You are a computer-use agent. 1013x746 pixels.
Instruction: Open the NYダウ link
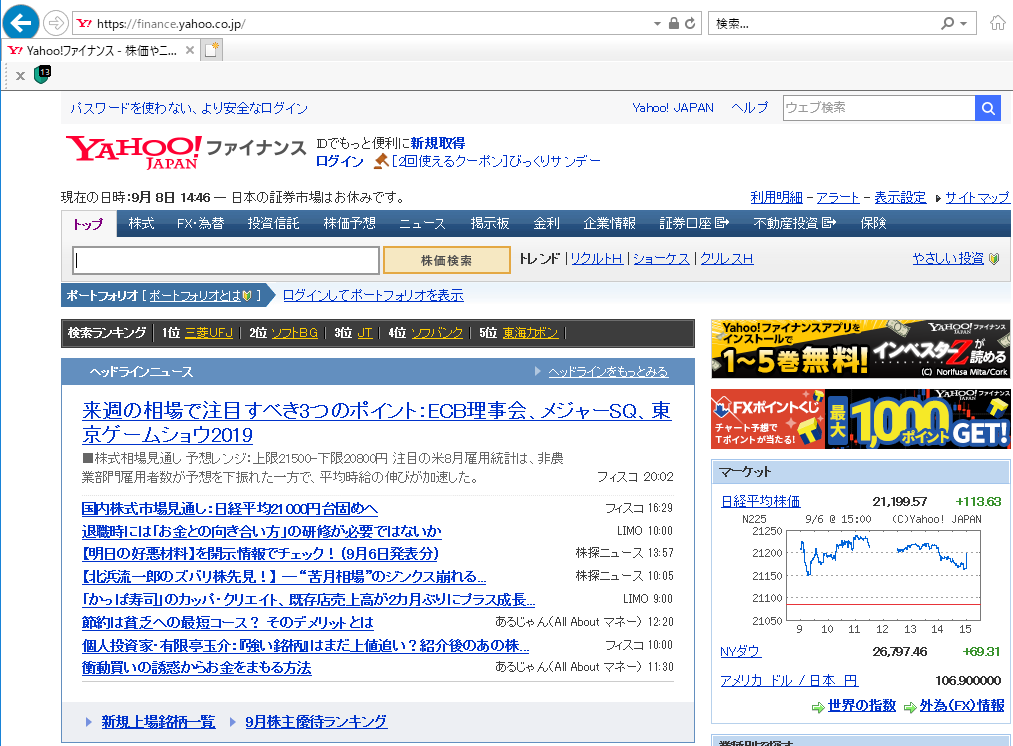(740, 652)
